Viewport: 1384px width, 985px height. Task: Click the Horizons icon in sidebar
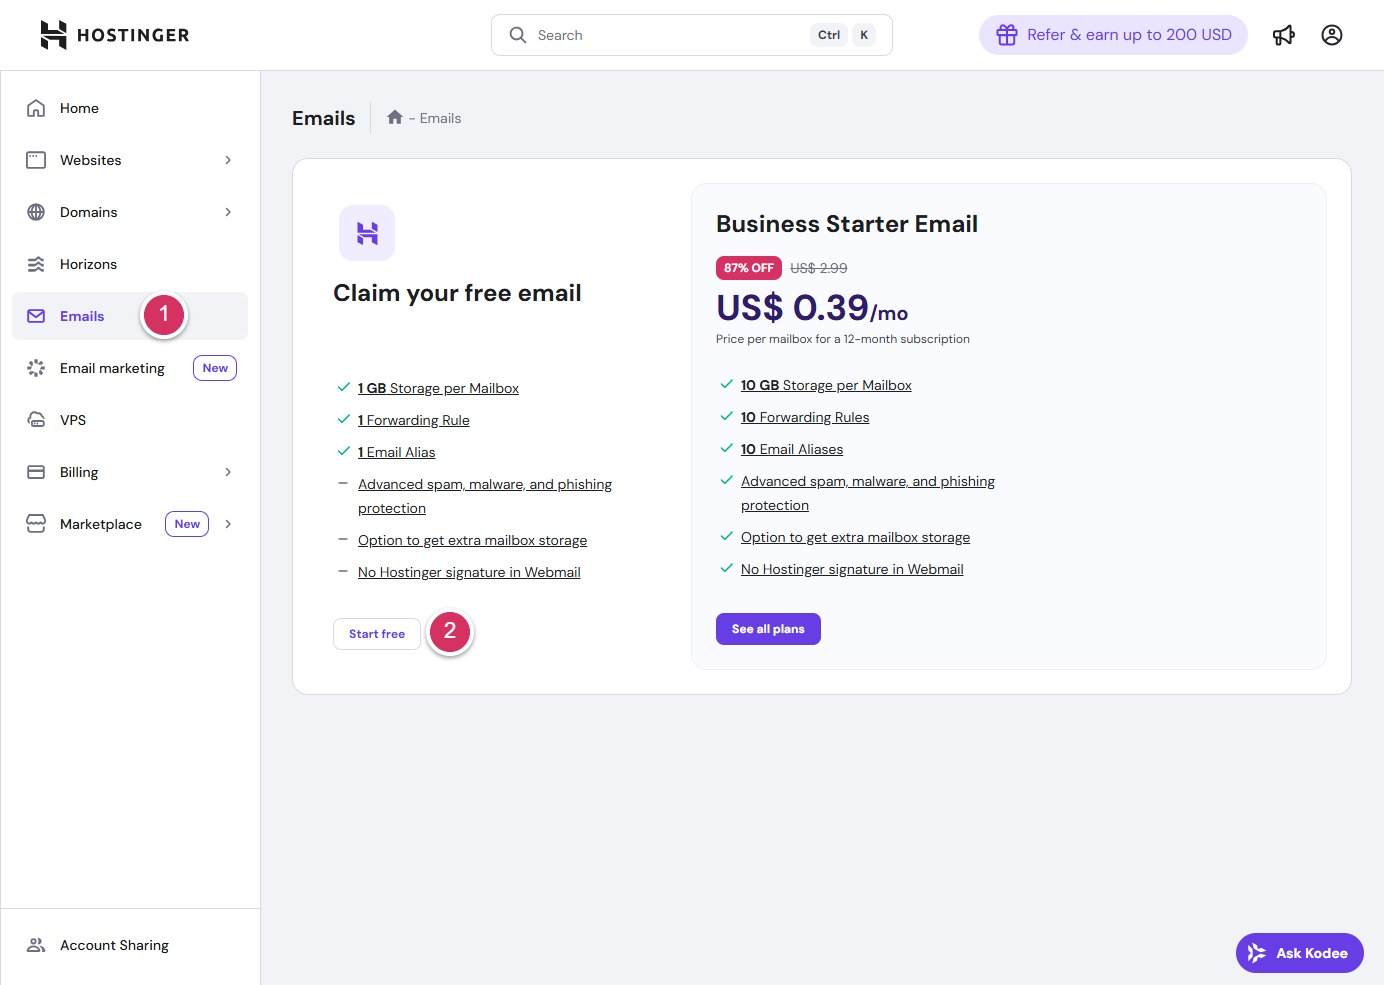point(36,264)
